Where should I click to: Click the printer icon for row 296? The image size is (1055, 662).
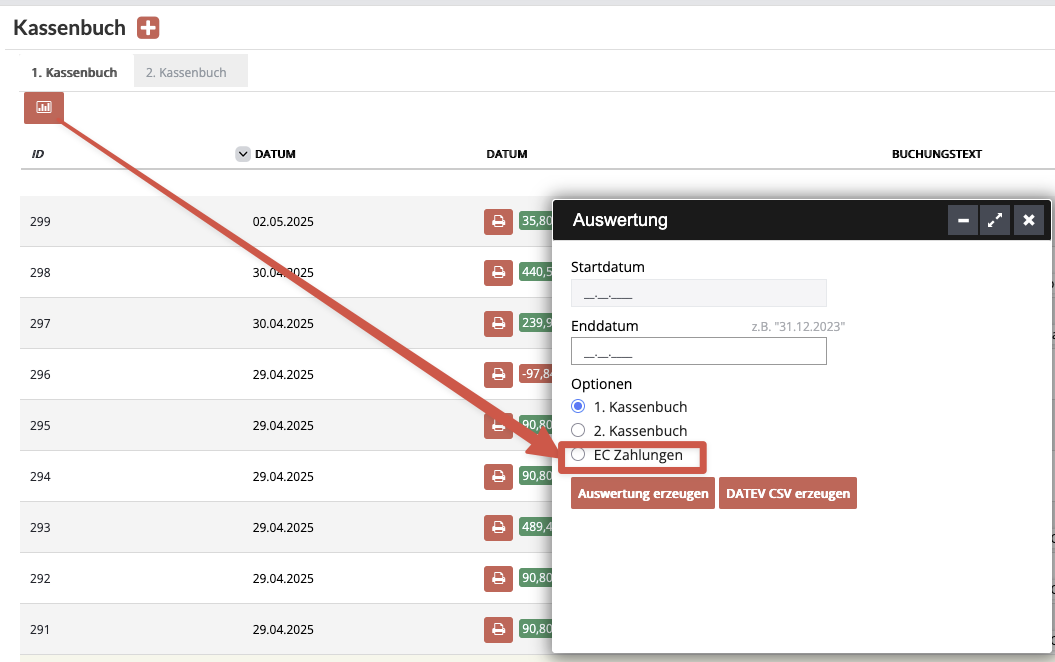tap(498, 374)
